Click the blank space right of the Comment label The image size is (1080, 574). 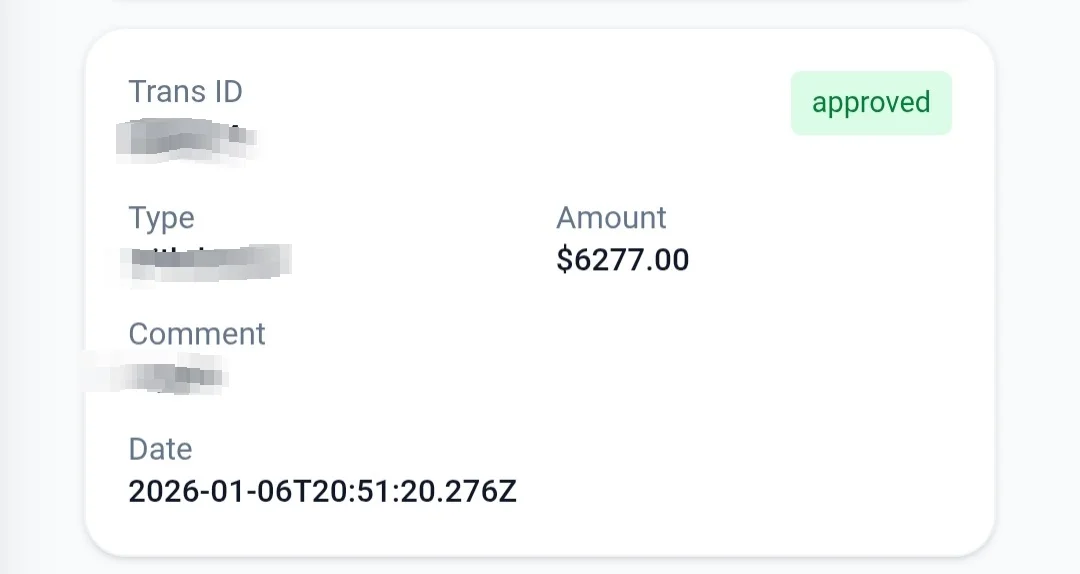coord(600,334)
